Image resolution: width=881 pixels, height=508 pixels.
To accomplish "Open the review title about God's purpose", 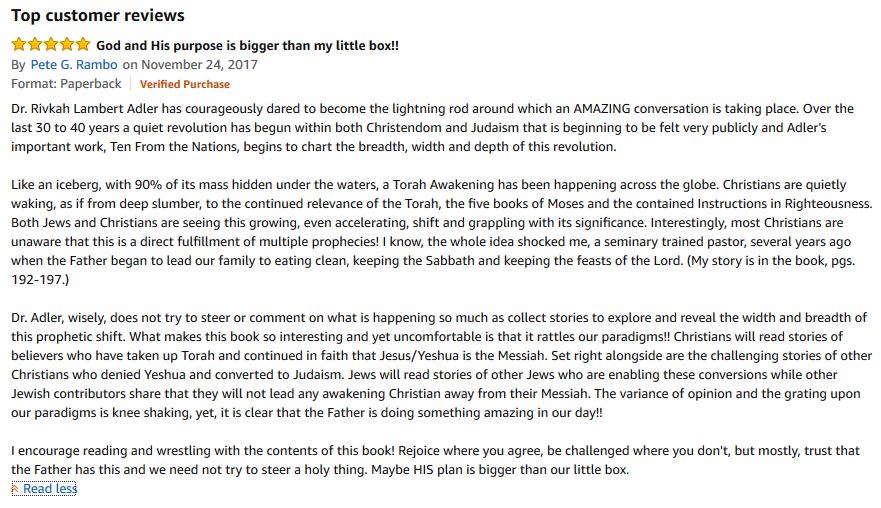I will (x=247, y=46).
